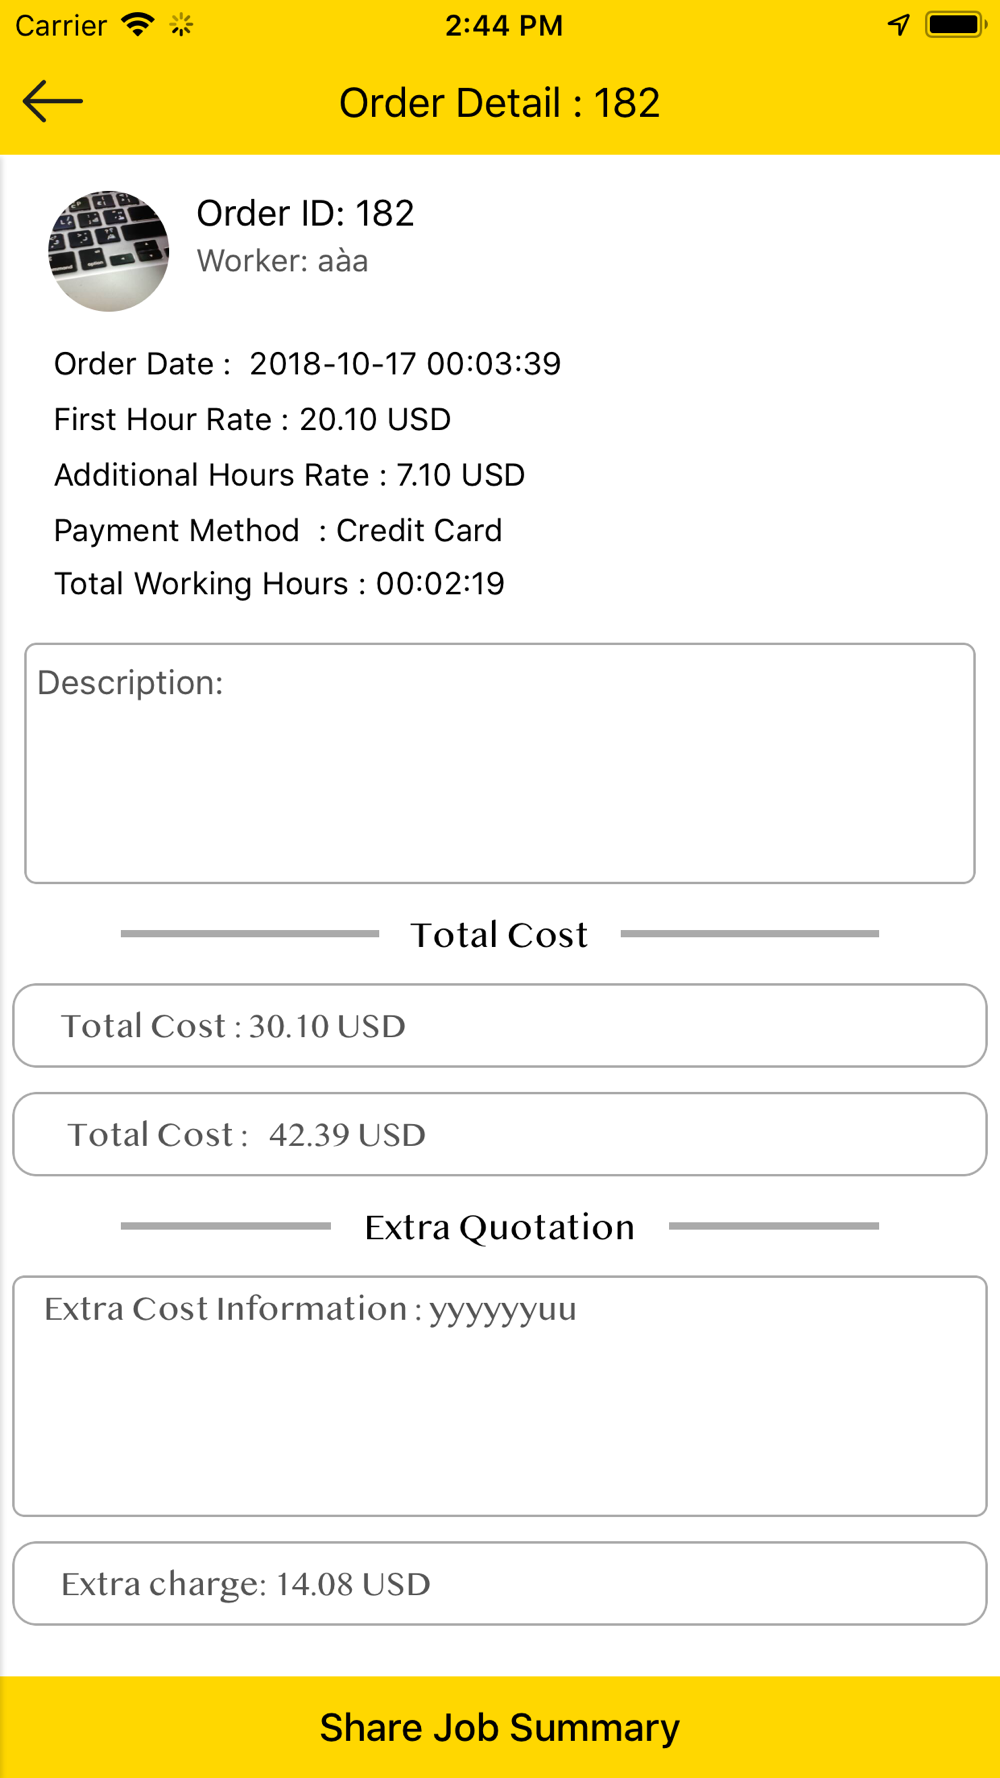This screenshot has width=1000, height=1778.
Task: Tap the Payment Method Credit Card row
Action: pyautogui.click(x=278, y=530)
